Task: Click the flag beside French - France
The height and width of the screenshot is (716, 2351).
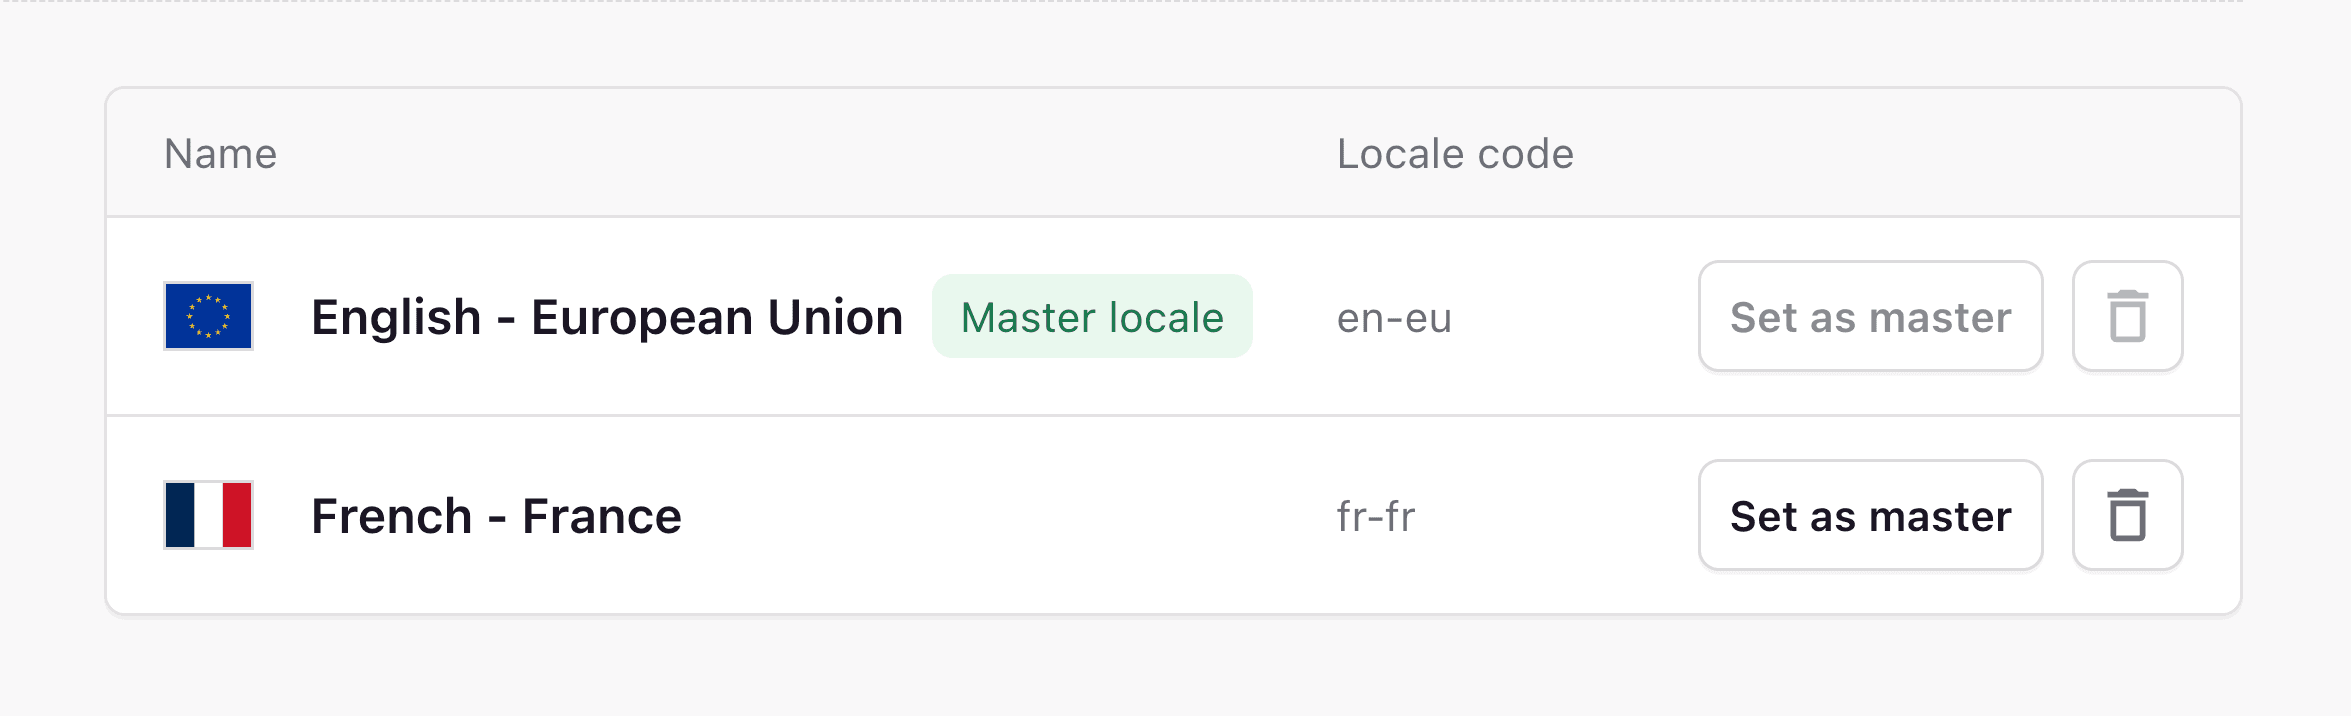Action: click(209, 517)
